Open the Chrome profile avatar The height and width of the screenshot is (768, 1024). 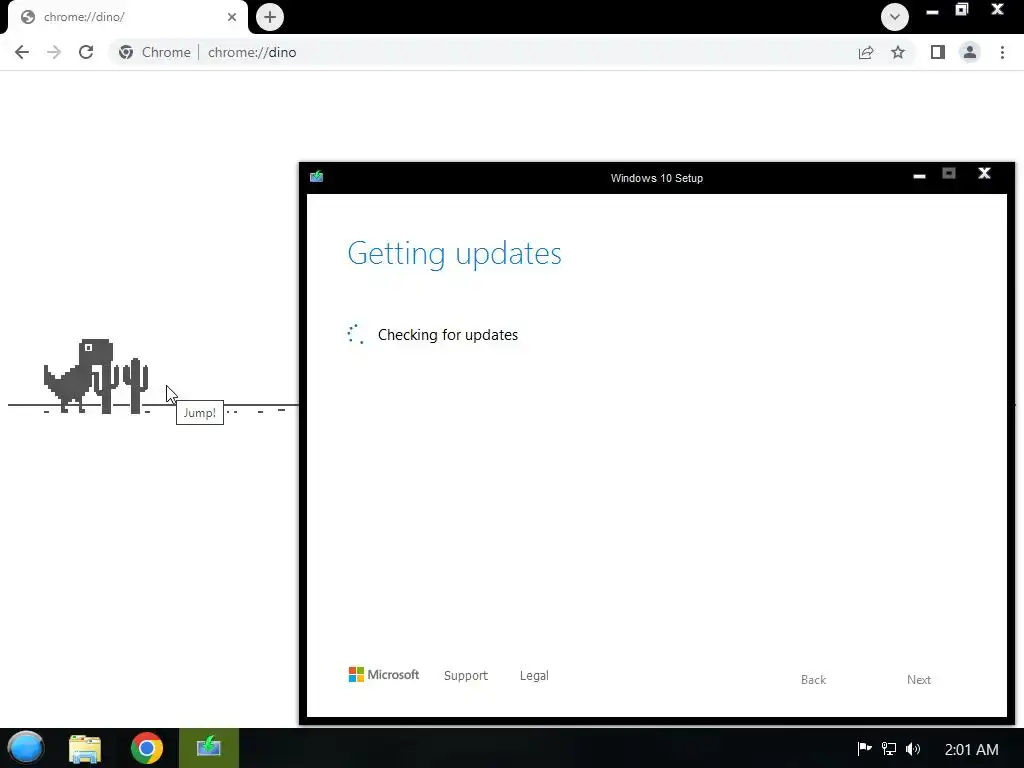pos(970,52)
